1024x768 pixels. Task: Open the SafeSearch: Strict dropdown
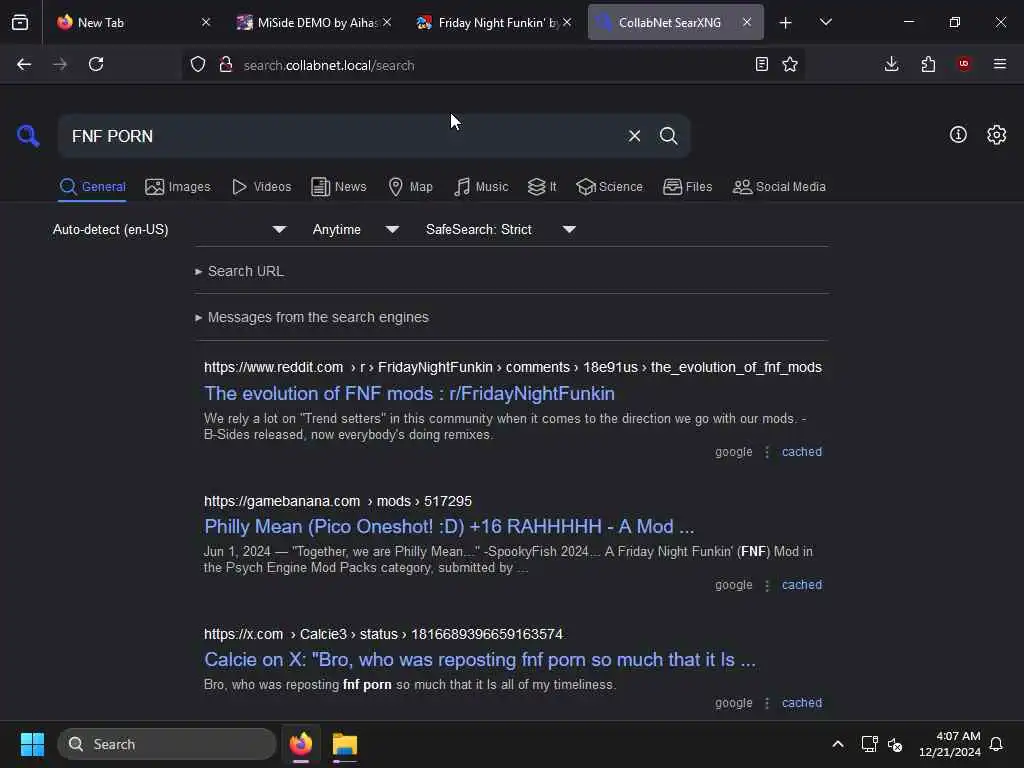[500, 230]
